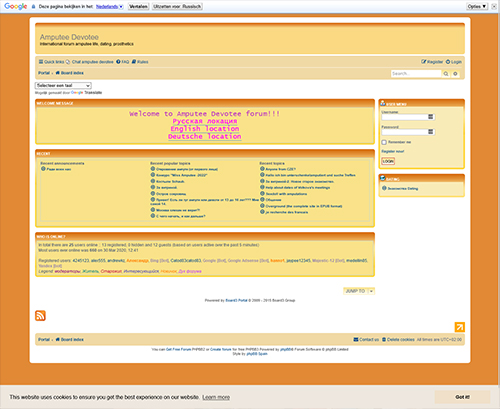Click the search magnifier icon
500x409 pixels.
click(x=446, y=74)
